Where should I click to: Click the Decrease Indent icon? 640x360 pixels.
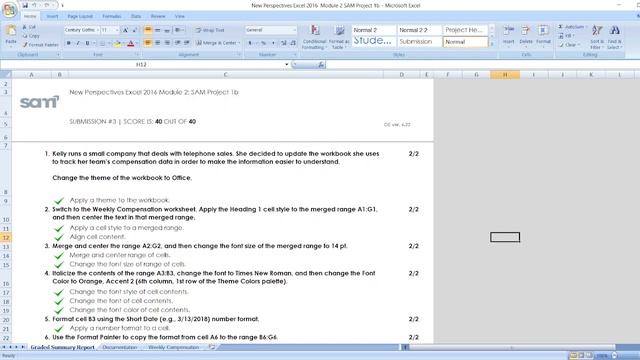178,43
